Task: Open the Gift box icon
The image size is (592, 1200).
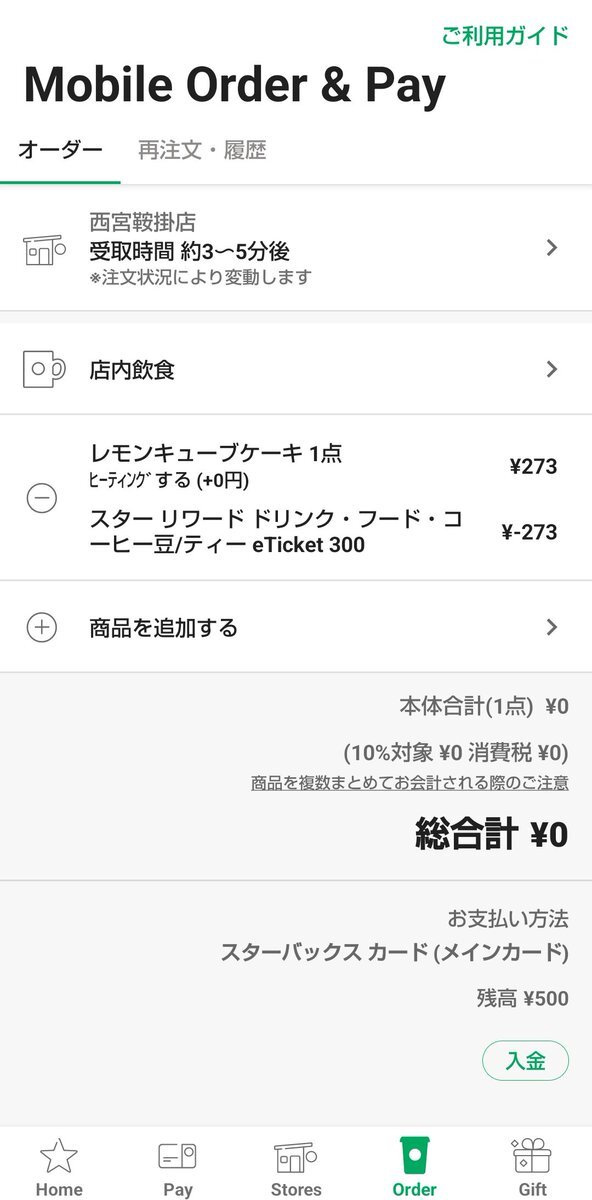Action: coord(533,1155)
